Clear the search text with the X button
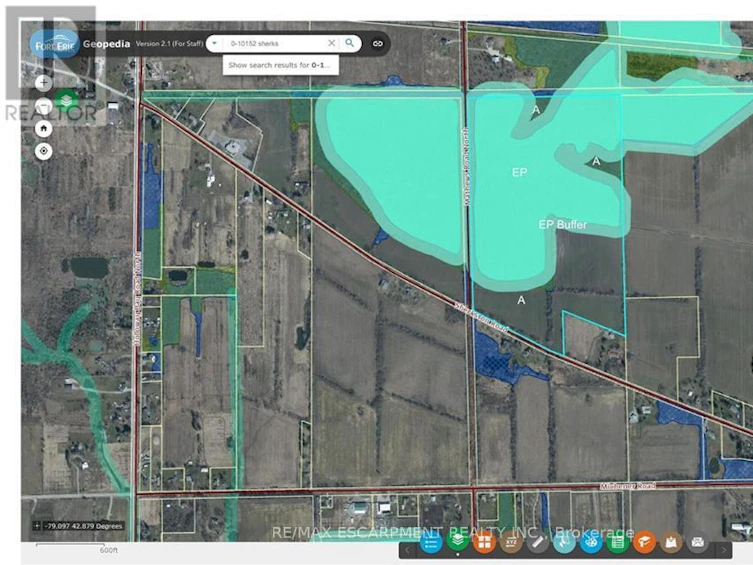 click(331, 43)
